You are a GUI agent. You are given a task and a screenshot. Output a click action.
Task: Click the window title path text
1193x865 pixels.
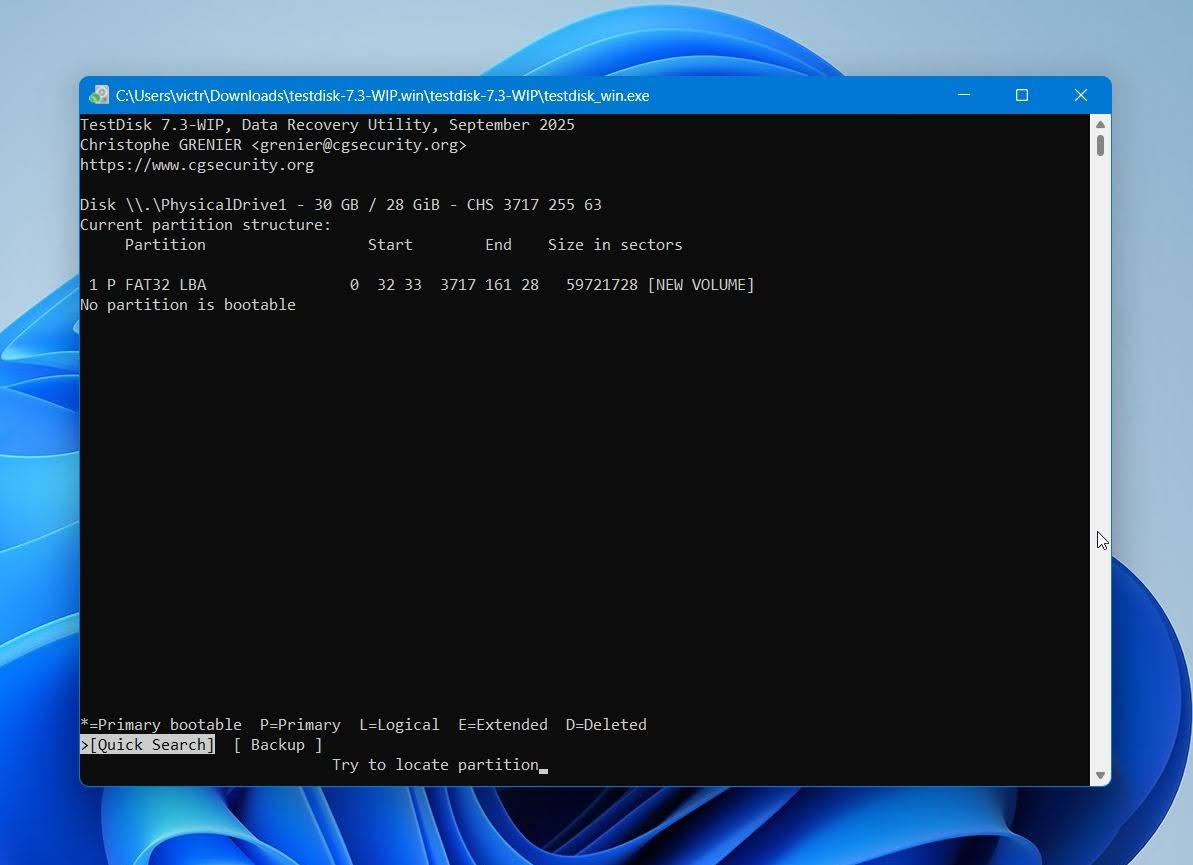(x=383, y=96)
